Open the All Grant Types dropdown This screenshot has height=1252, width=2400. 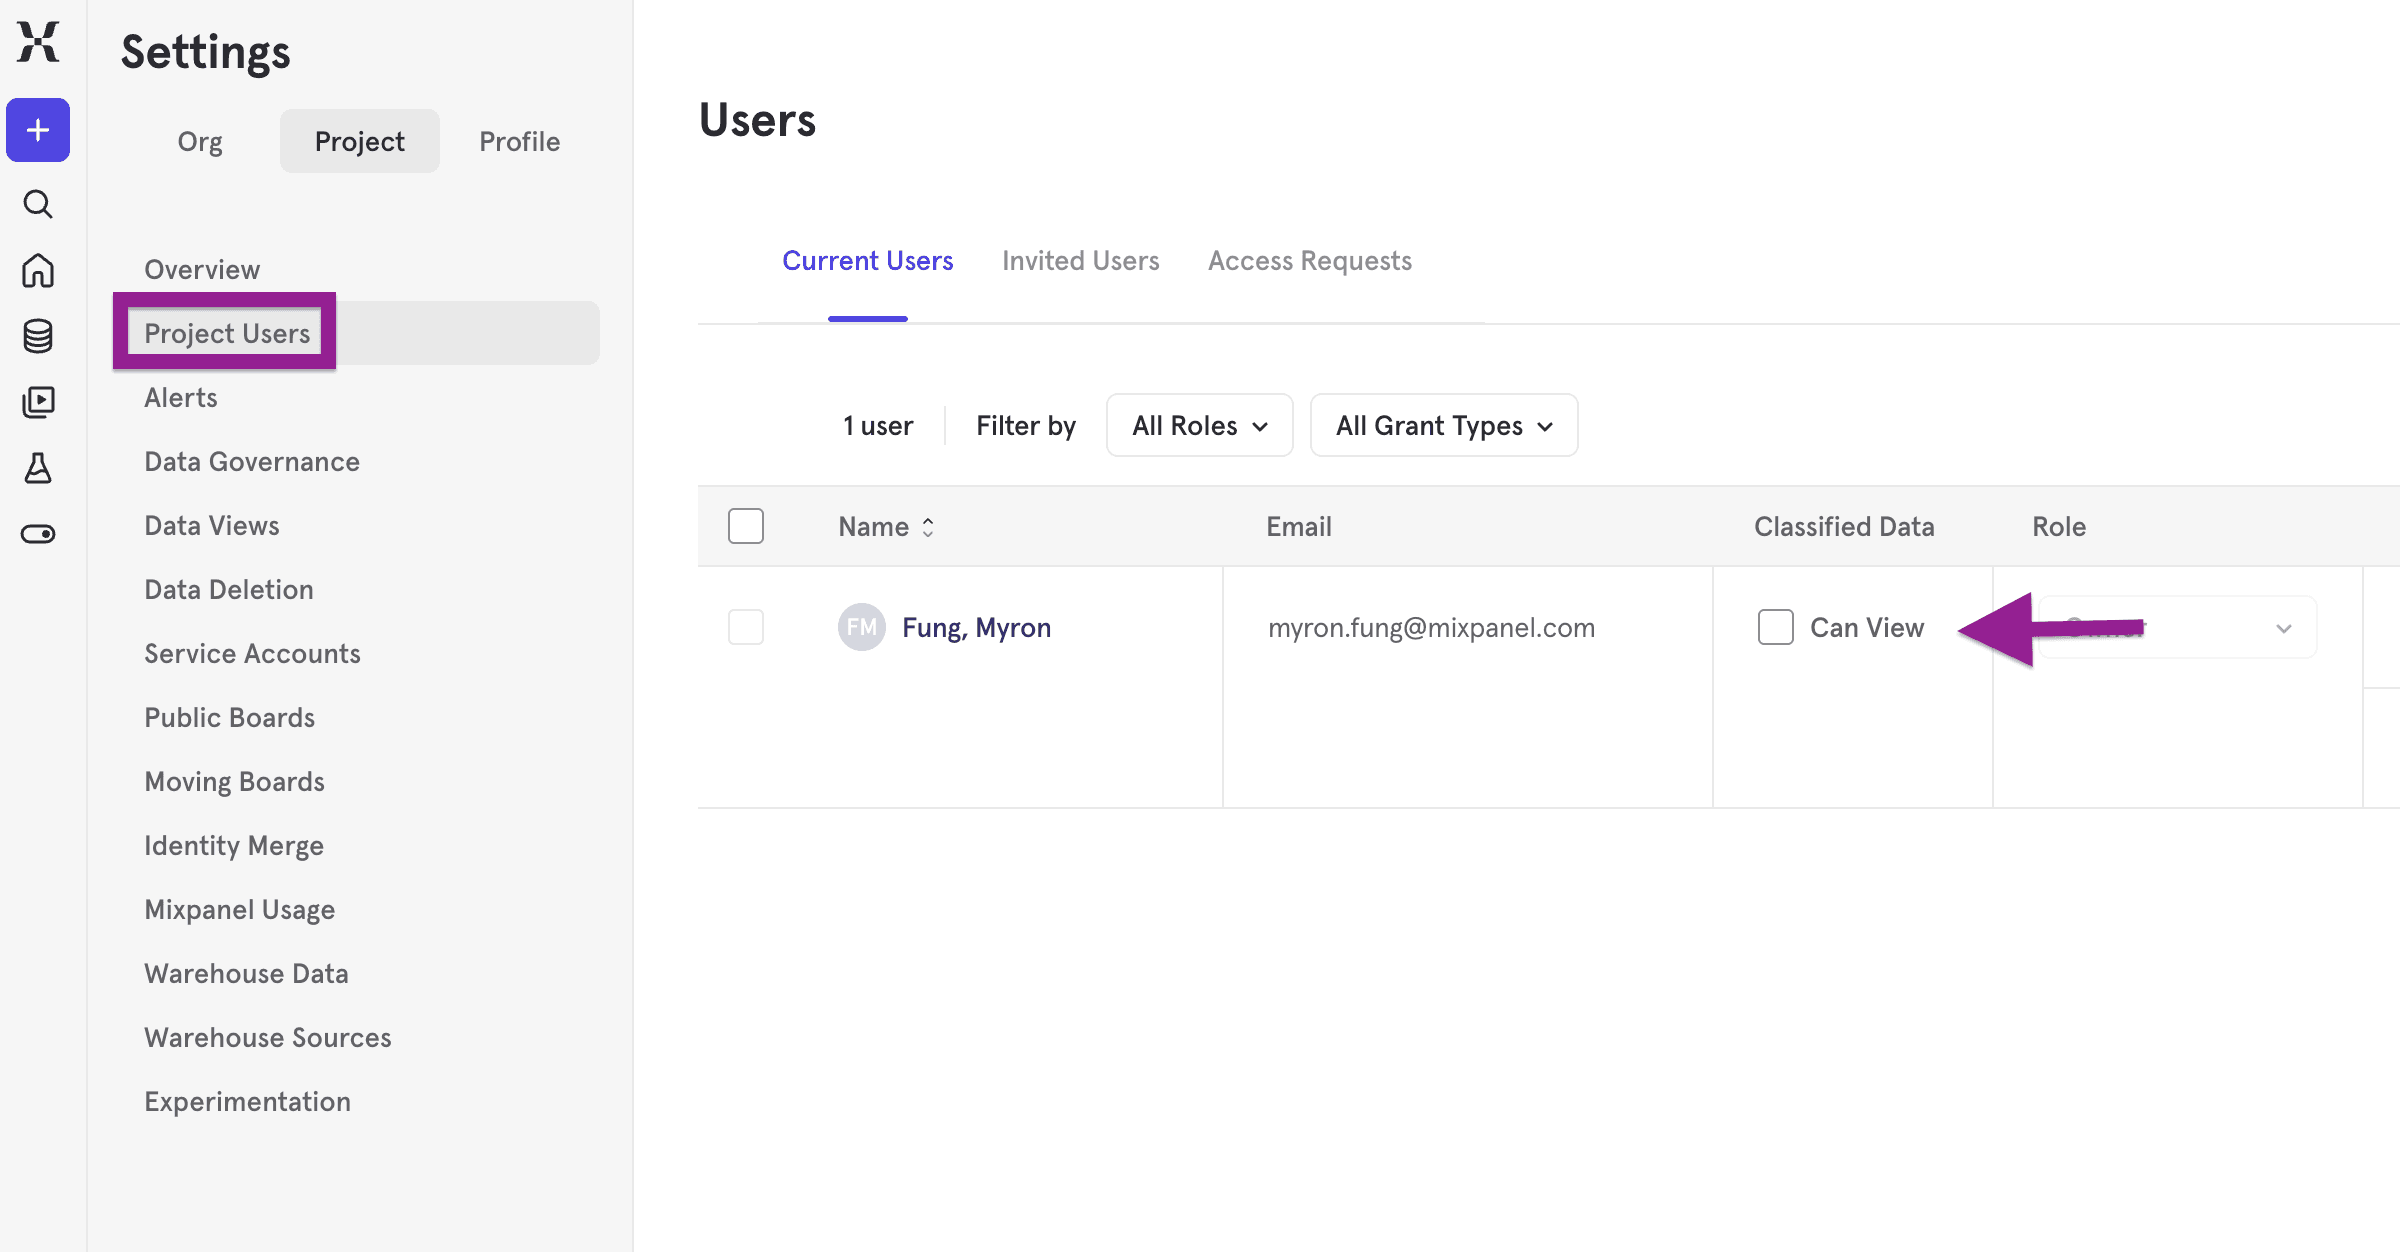tap(1443, 426)
